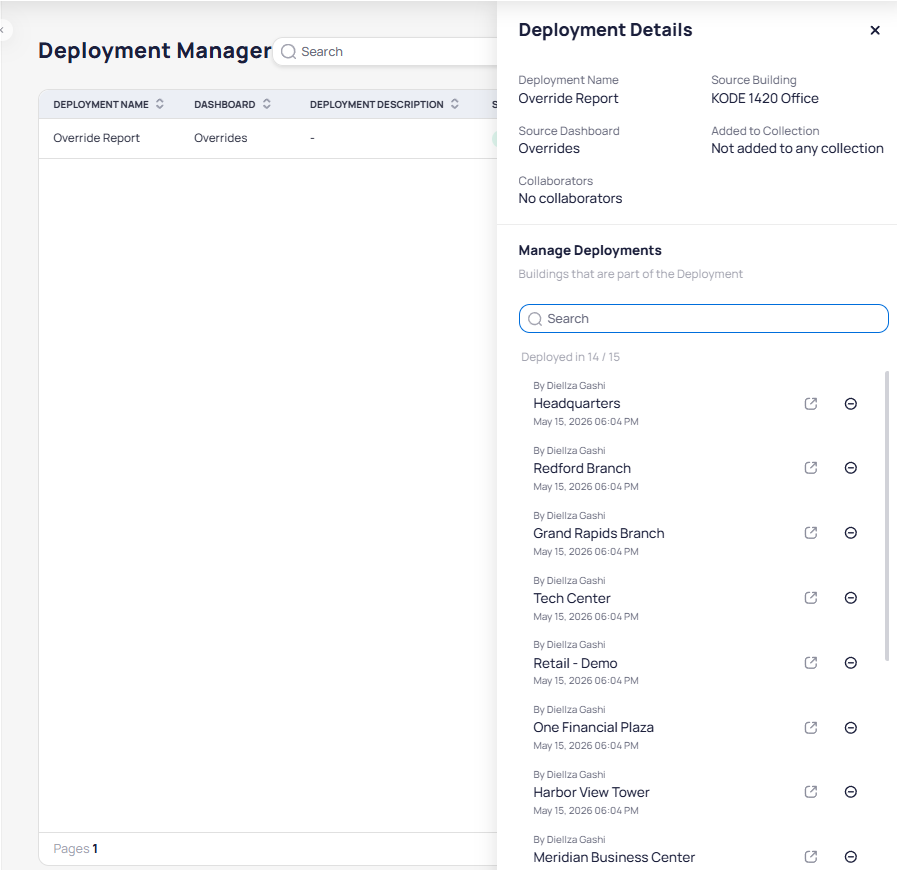Viewport: 897px width, 870px height.
Task: Close the Deployment Details panel
Action: coord(874,30)
